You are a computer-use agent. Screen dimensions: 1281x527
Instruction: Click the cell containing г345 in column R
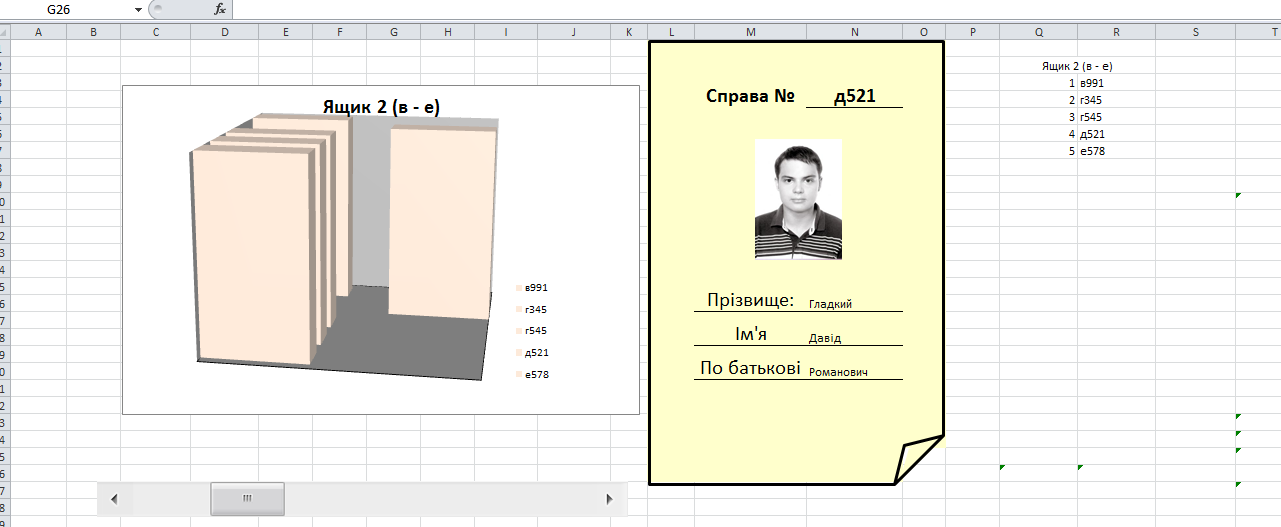click(1092, 100)
